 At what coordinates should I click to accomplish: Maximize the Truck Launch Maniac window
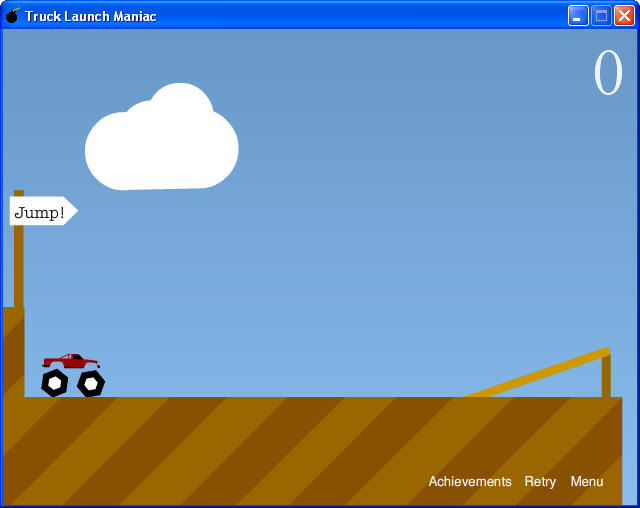tap(601, 16)
